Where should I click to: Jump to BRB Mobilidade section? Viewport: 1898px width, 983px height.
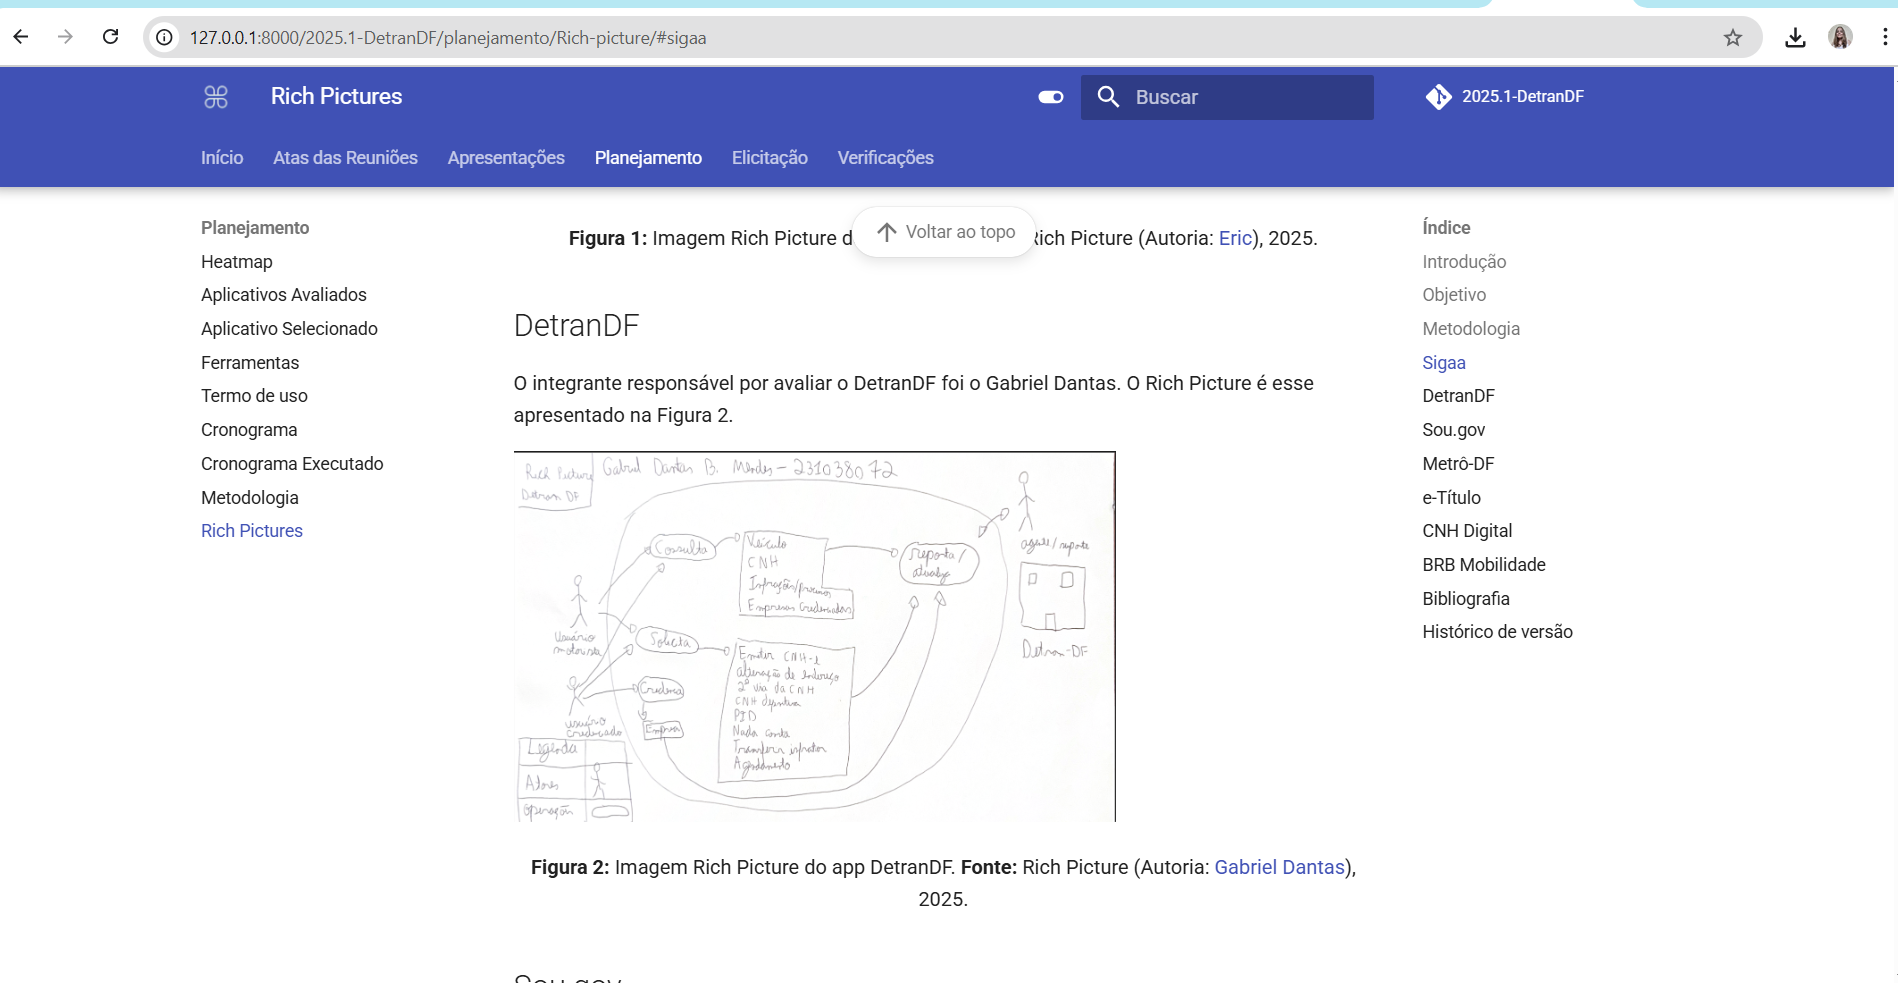pyautogui.click(x=1484, y=565)
